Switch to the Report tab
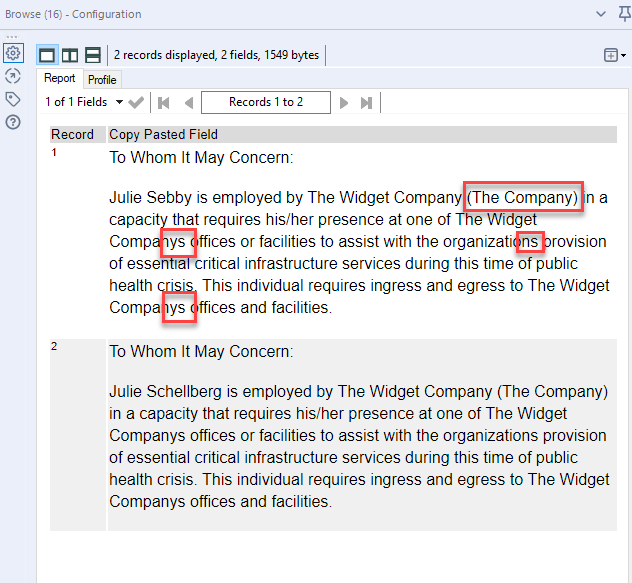Viewport: 632px width, 583px height. coord(60,78)
